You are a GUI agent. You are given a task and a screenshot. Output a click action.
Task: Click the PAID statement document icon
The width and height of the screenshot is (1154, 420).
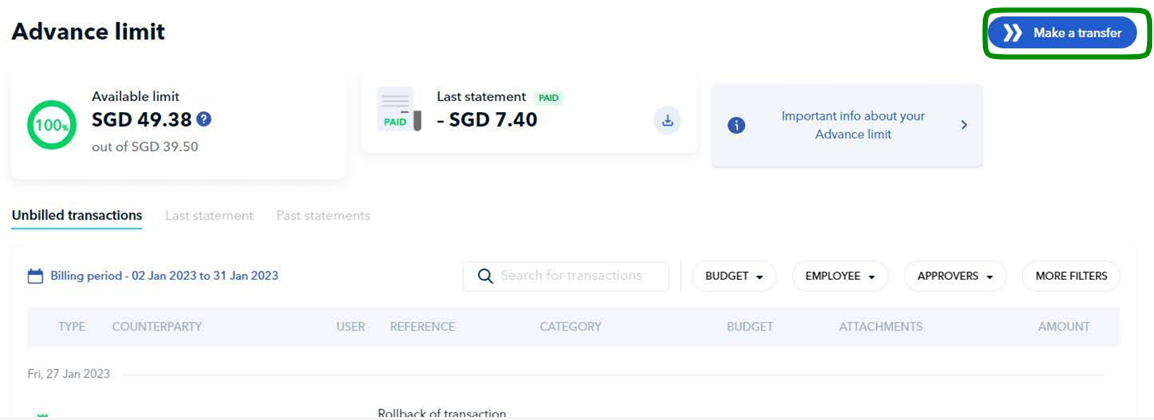click(399, 110)
